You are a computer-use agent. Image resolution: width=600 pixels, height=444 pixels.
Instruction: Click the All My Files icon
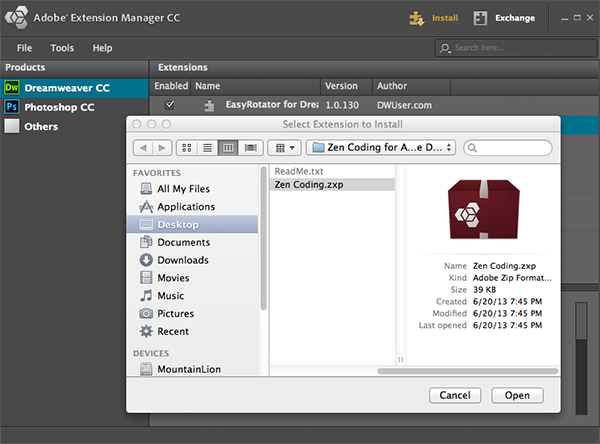point(146,189)
